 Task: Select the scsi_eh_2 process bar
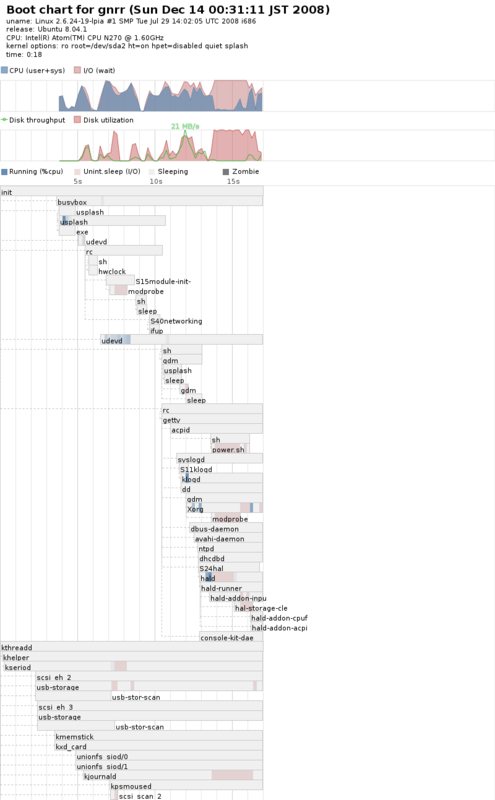click(x=150, y=678)
